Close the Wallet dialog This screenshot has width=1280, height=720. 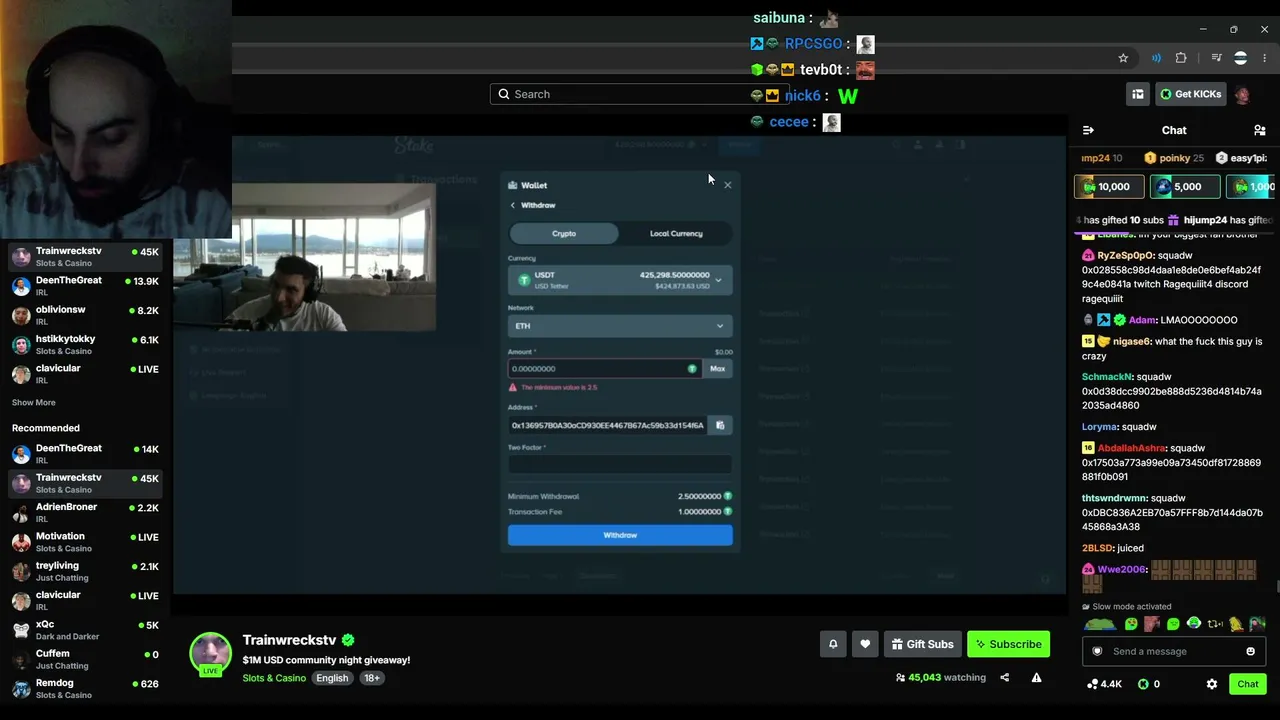728,185
